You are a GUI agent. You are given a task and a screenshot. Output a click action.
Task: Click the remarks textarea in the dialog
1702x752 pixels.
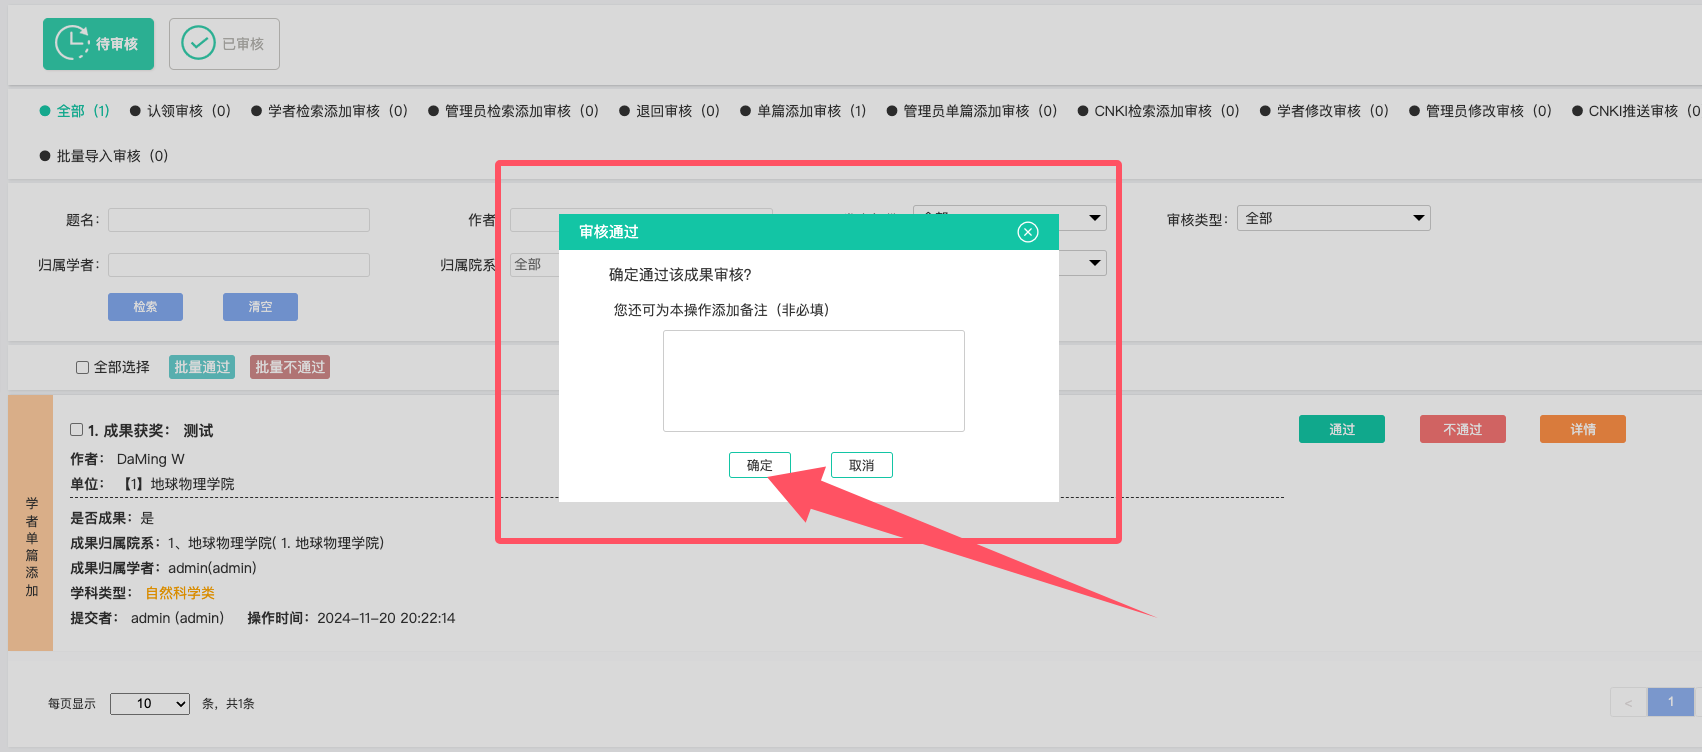point(814,381)
